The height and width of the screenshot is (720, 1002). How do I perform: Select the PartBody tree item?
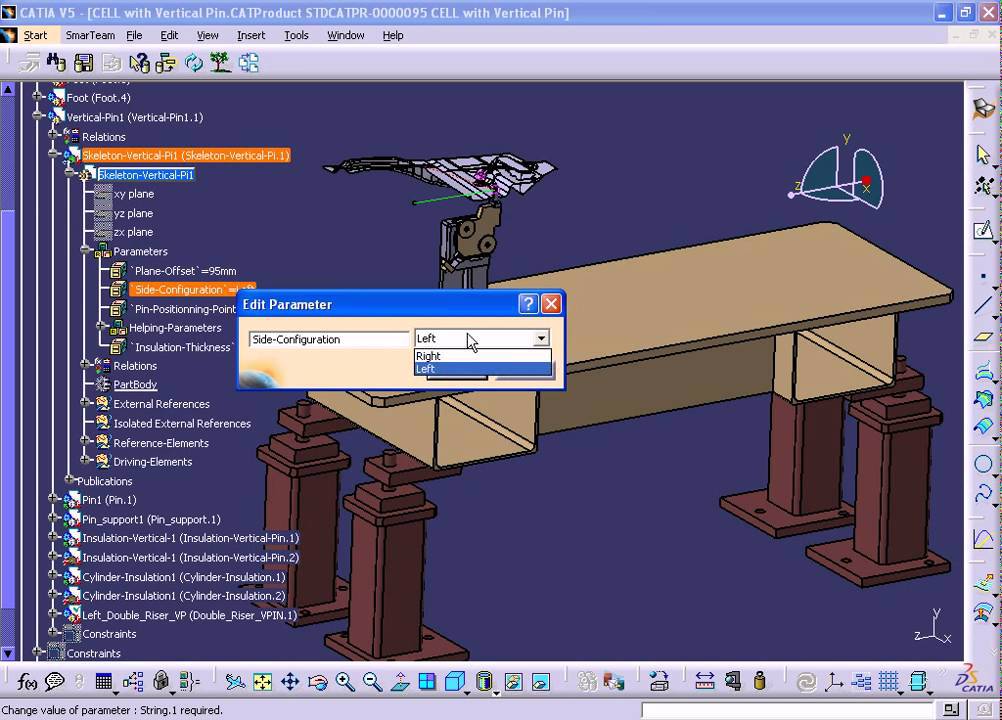point(135,385)
